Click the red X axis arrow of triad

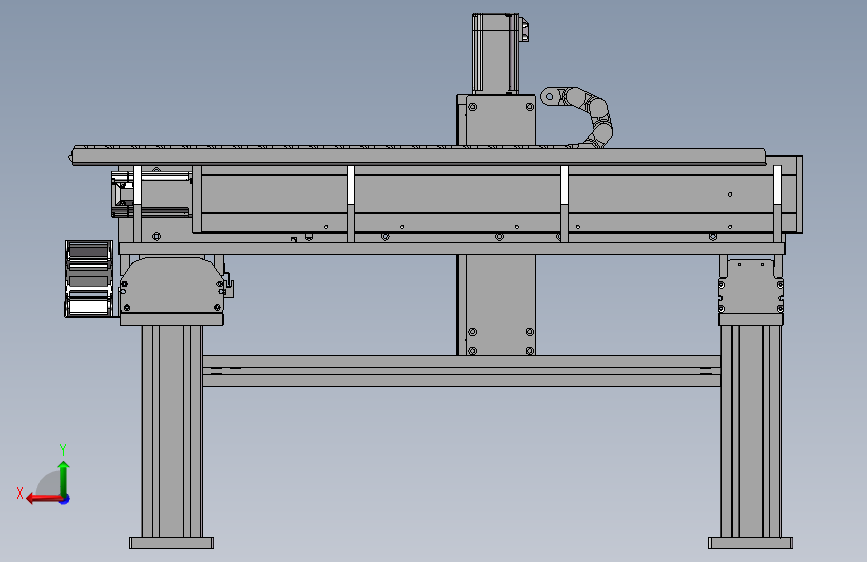tap(43, 499)
